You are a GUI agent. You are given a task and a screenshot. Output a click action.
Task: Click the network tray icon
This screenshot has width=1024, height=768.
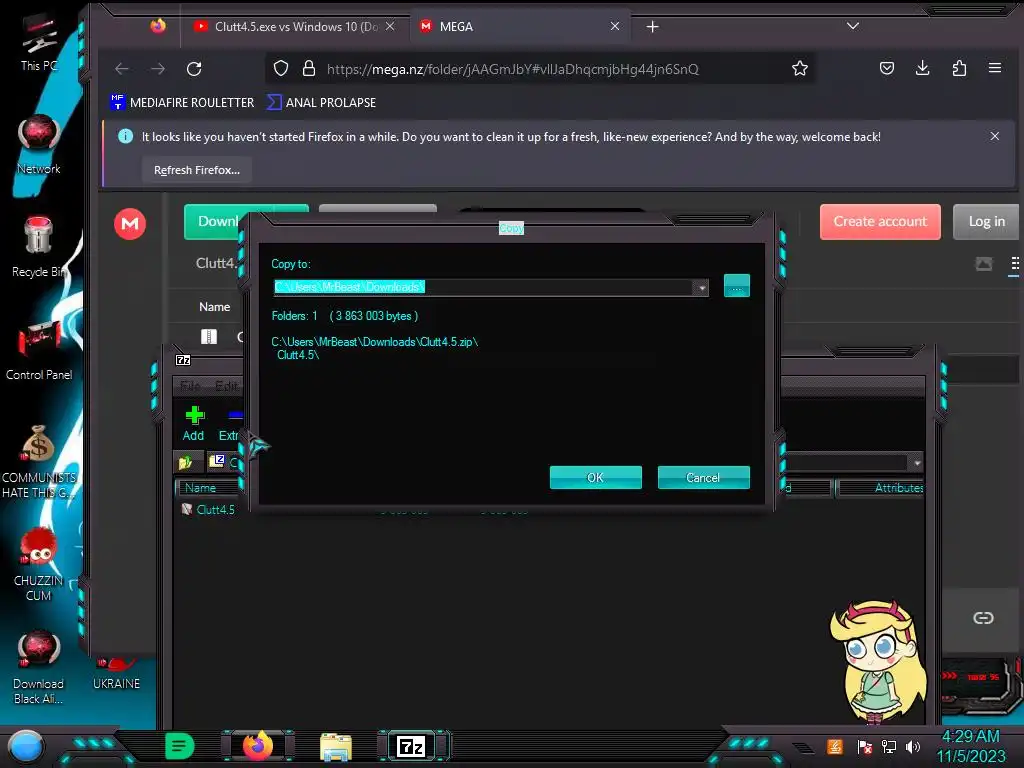coord(889,746)
